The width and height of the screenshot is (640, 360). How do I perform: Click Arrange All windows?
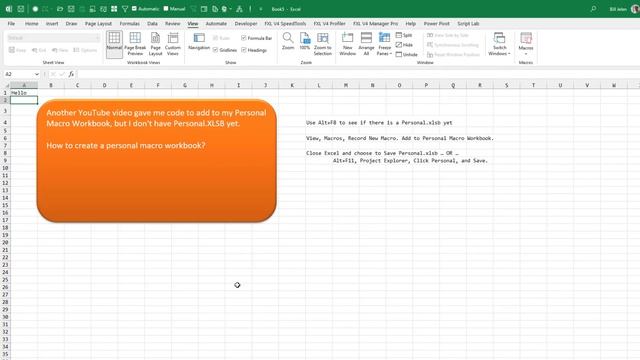click(x=366, y=44)
